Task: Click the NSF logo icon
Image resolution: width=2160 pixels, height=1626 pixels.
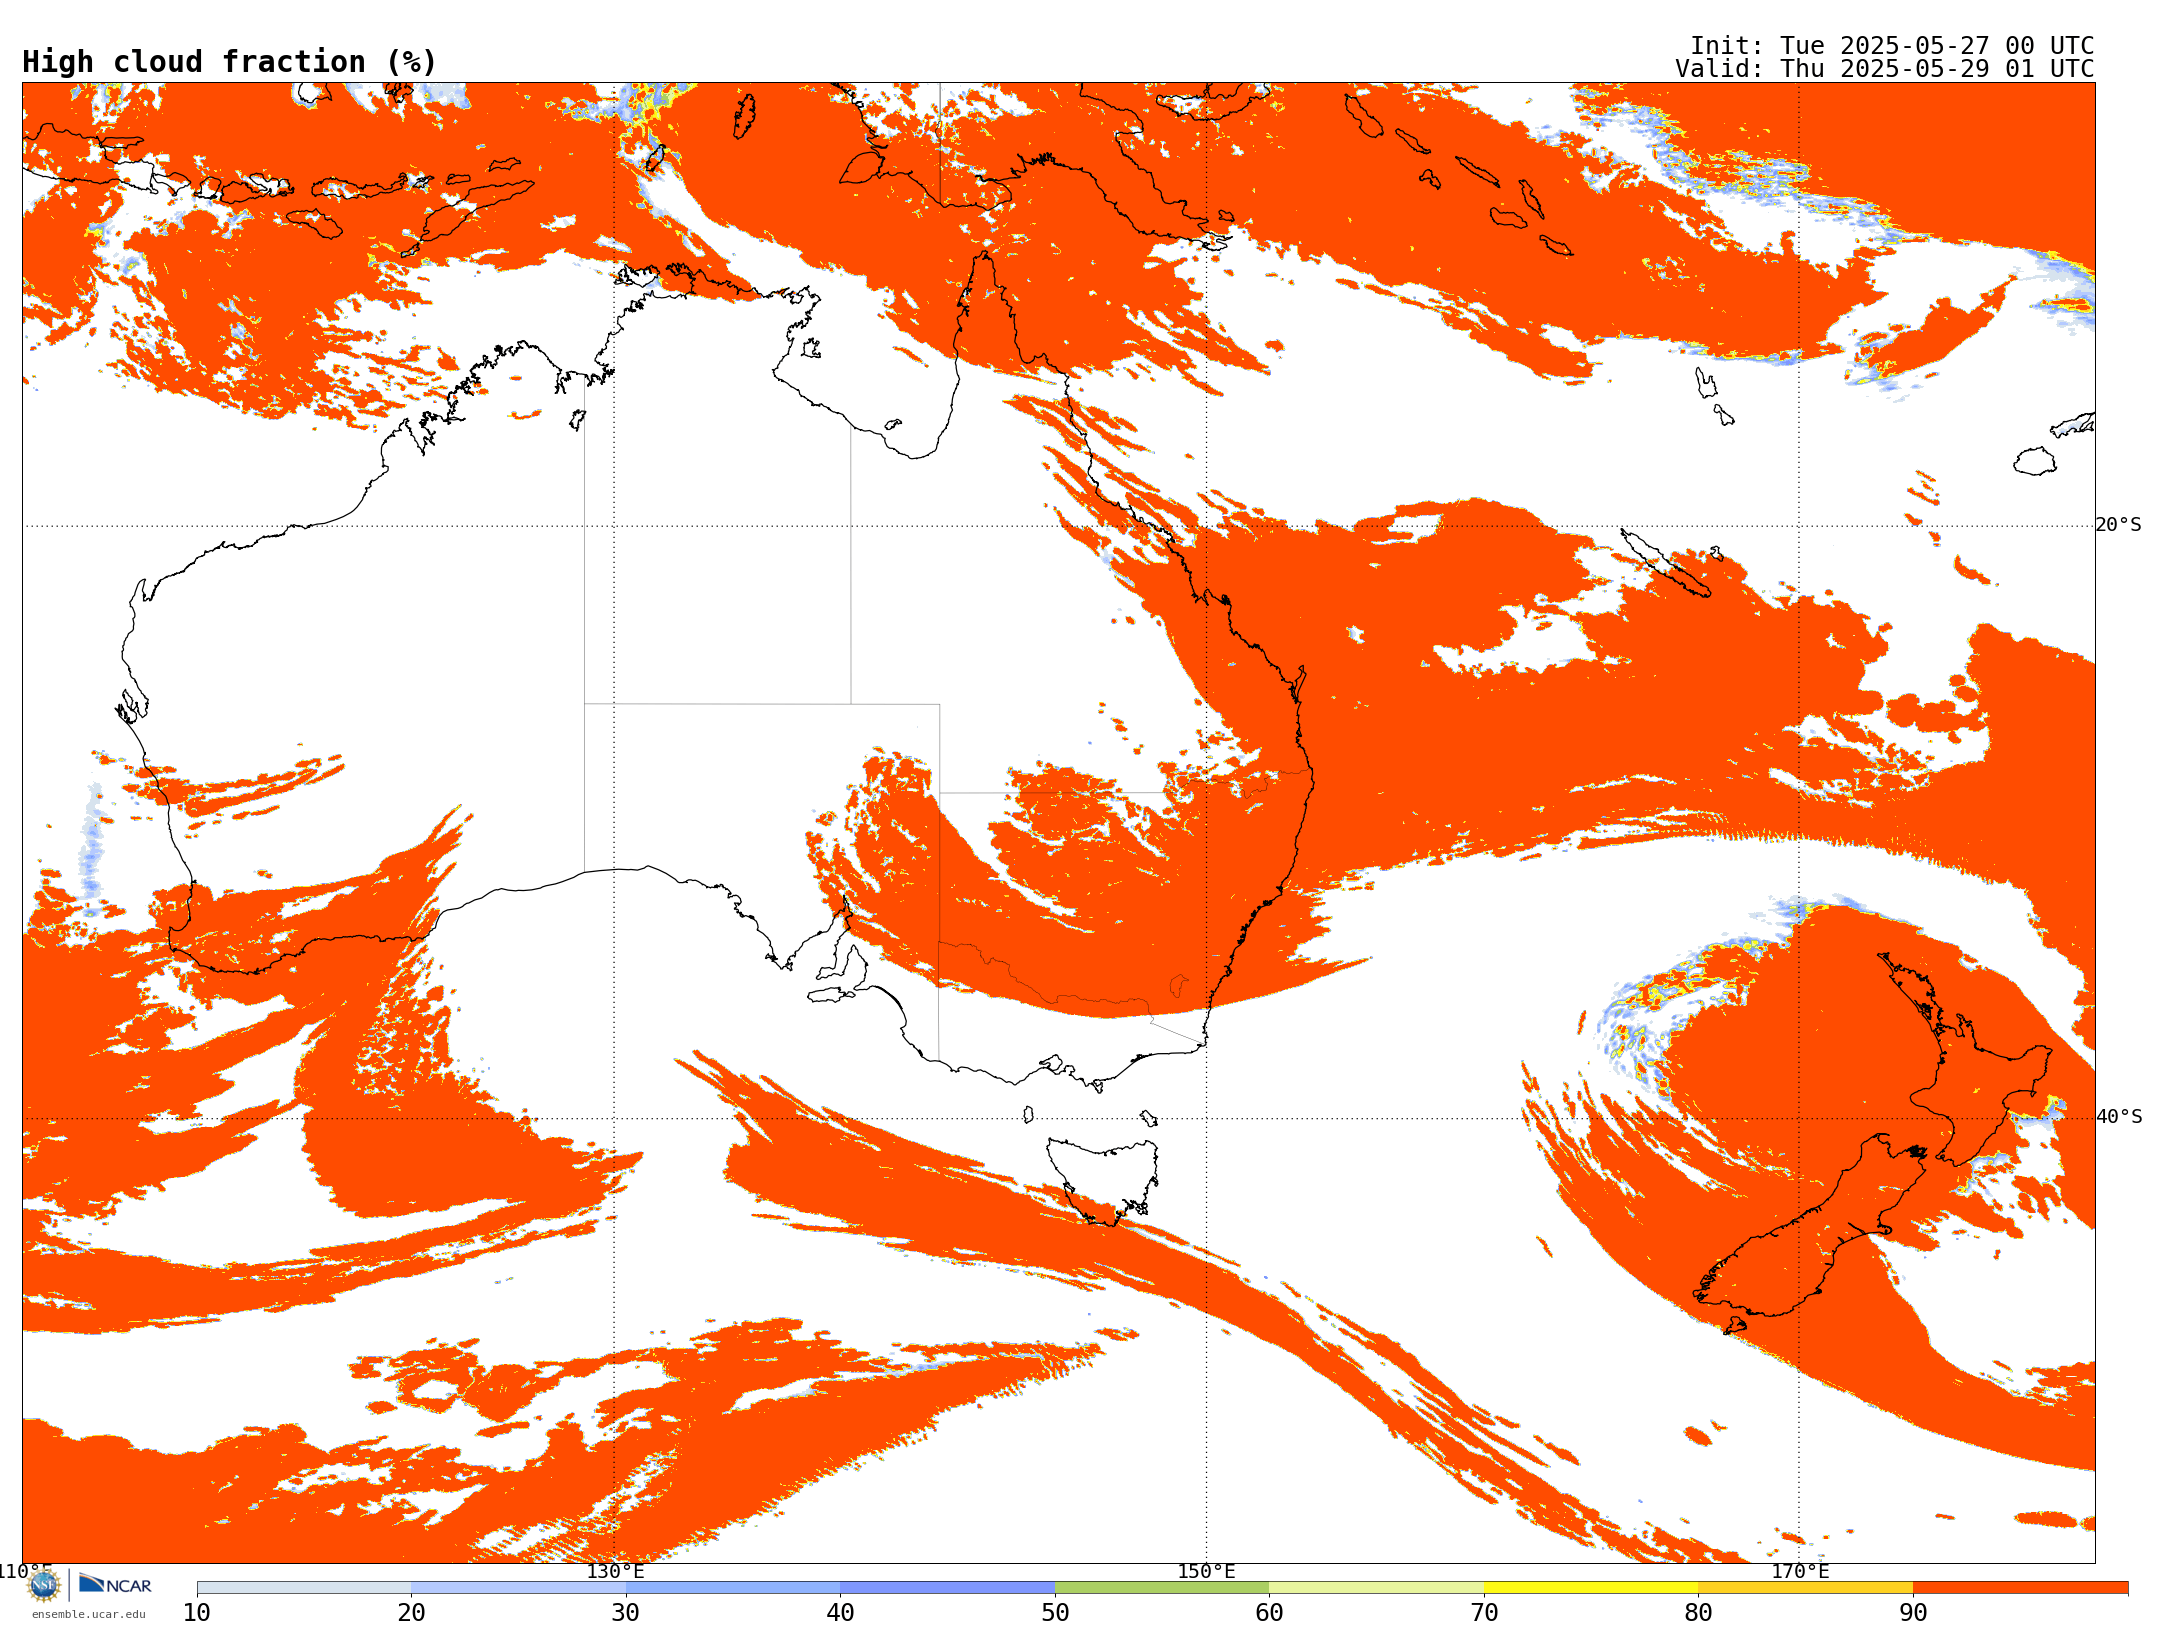Action: pos(44,1585)
